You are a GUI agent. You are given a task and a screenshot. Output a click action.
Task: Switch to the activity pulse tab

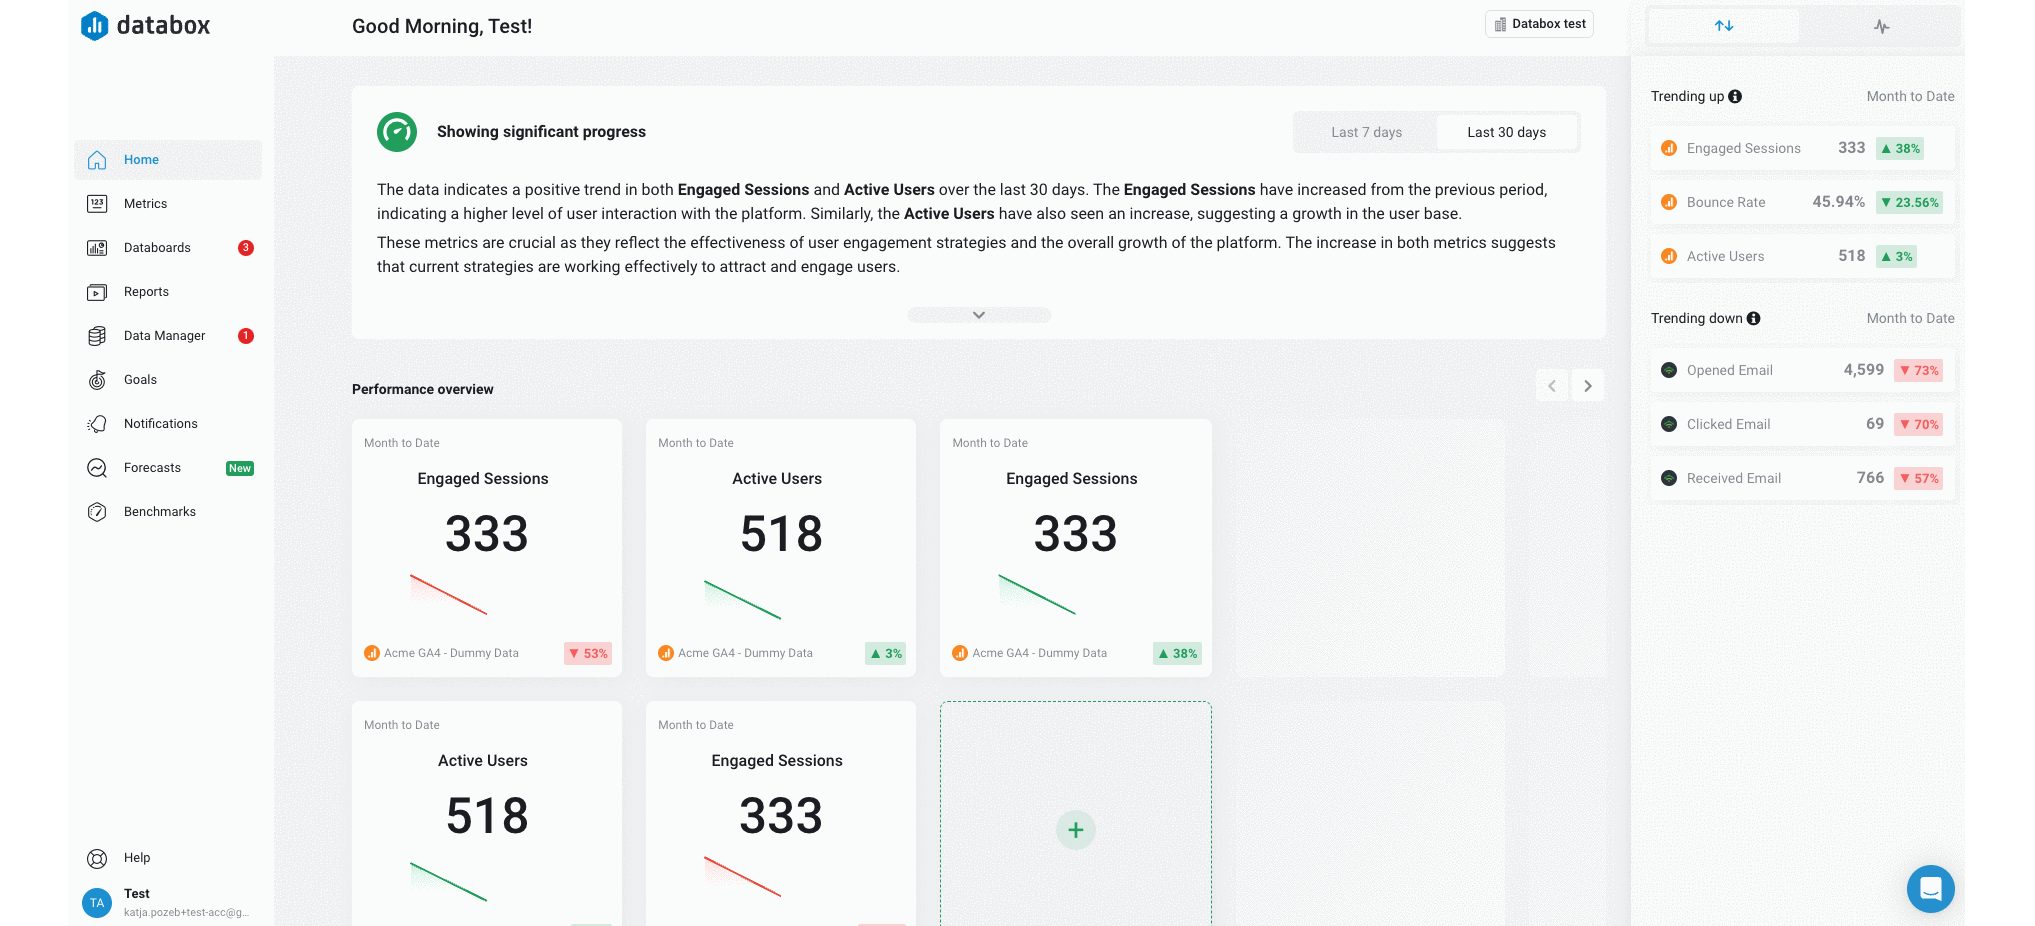pyautogui.click(x=1881, y=26)
